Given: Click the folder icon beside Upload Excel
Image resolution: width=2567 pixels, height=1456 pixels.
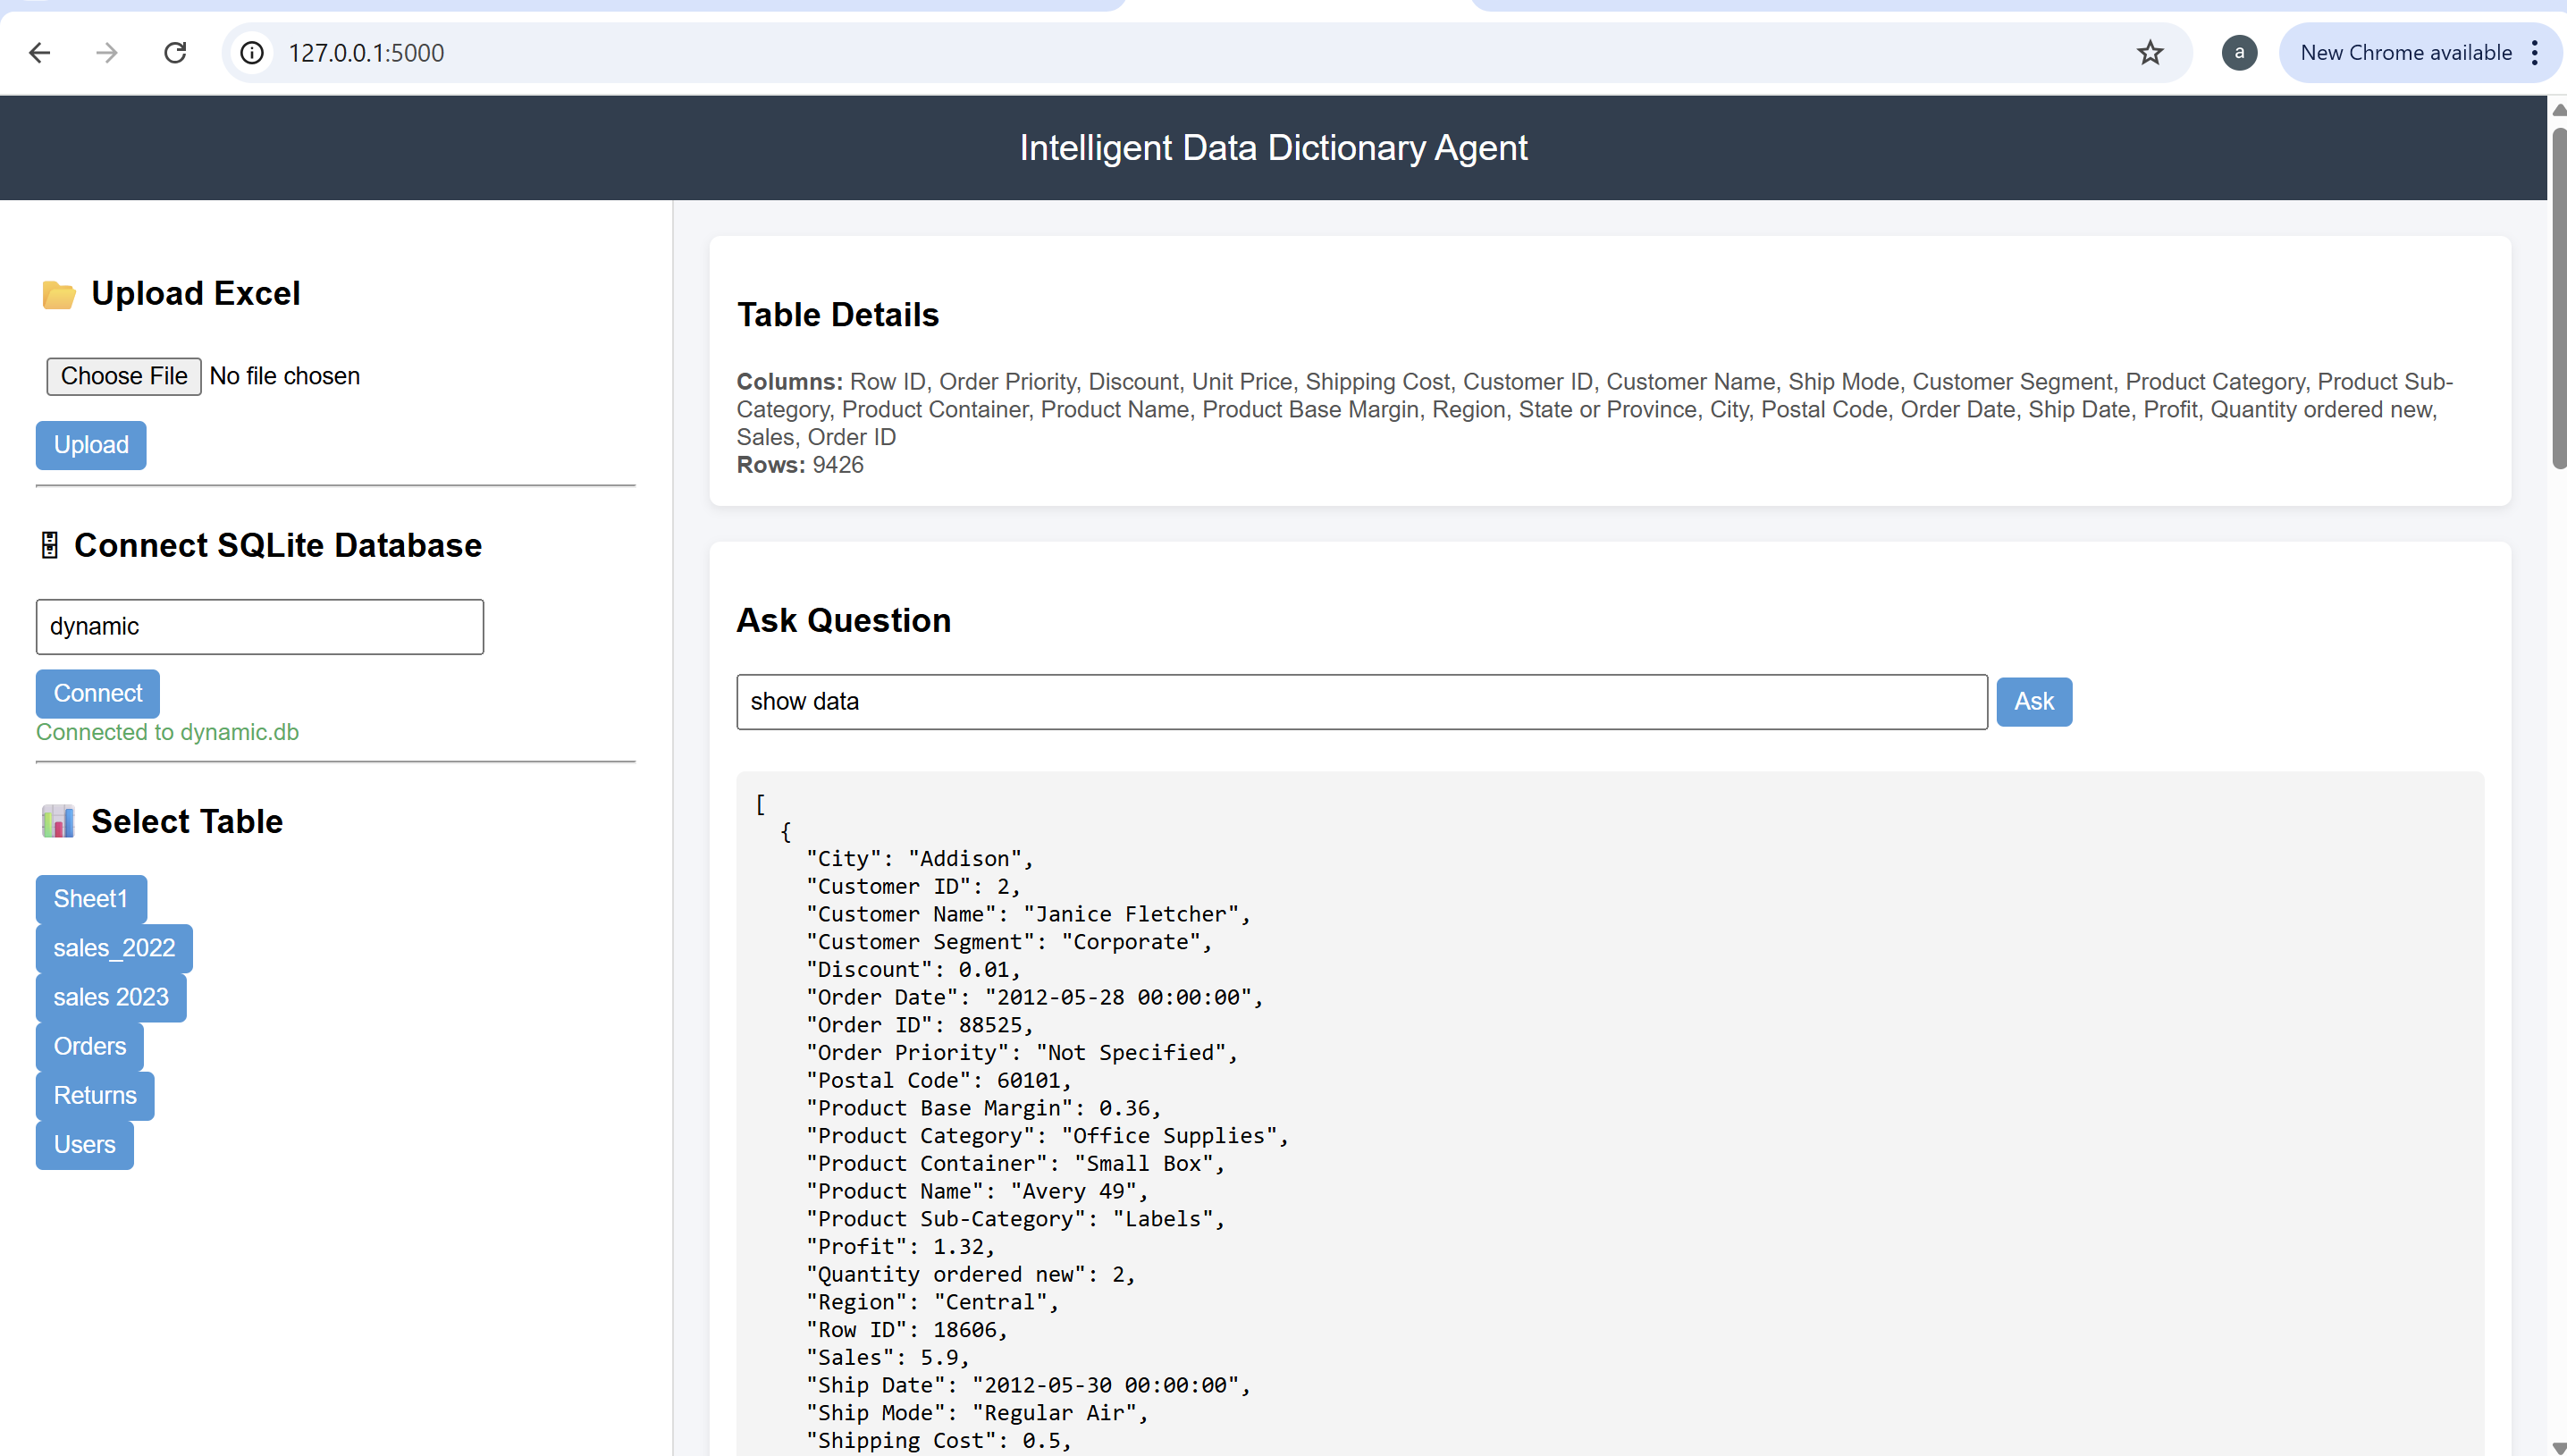Looking at the screenshot, I should click(x=59, y=295).
